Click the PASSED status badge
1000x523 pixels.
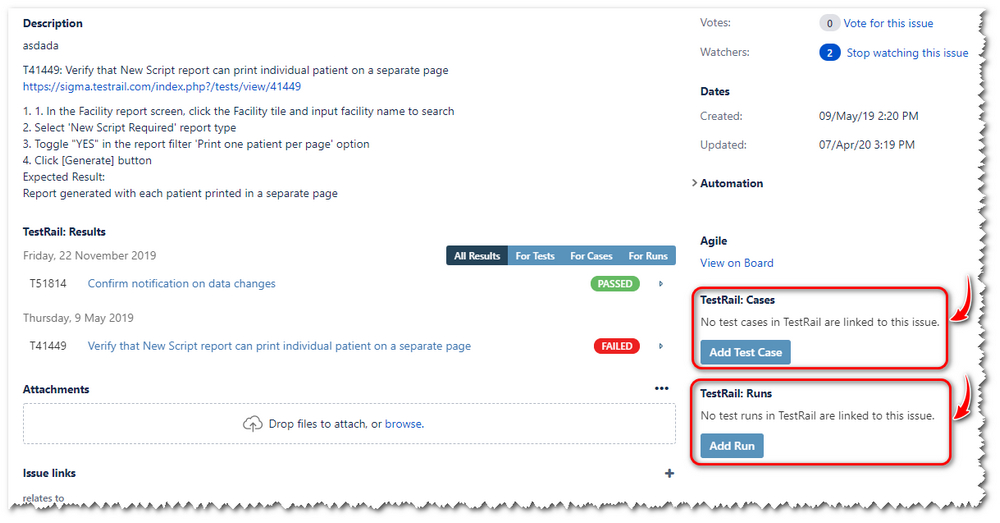(x=615, y=284)
